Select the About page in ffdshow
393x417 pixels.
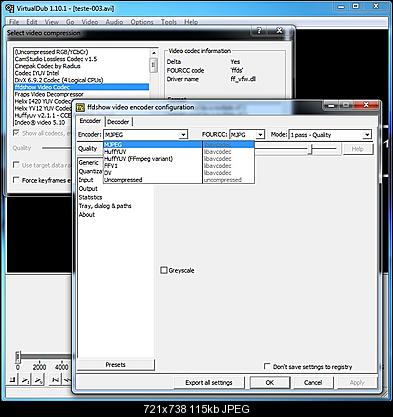pyautogui.click(x=87, y=215)
